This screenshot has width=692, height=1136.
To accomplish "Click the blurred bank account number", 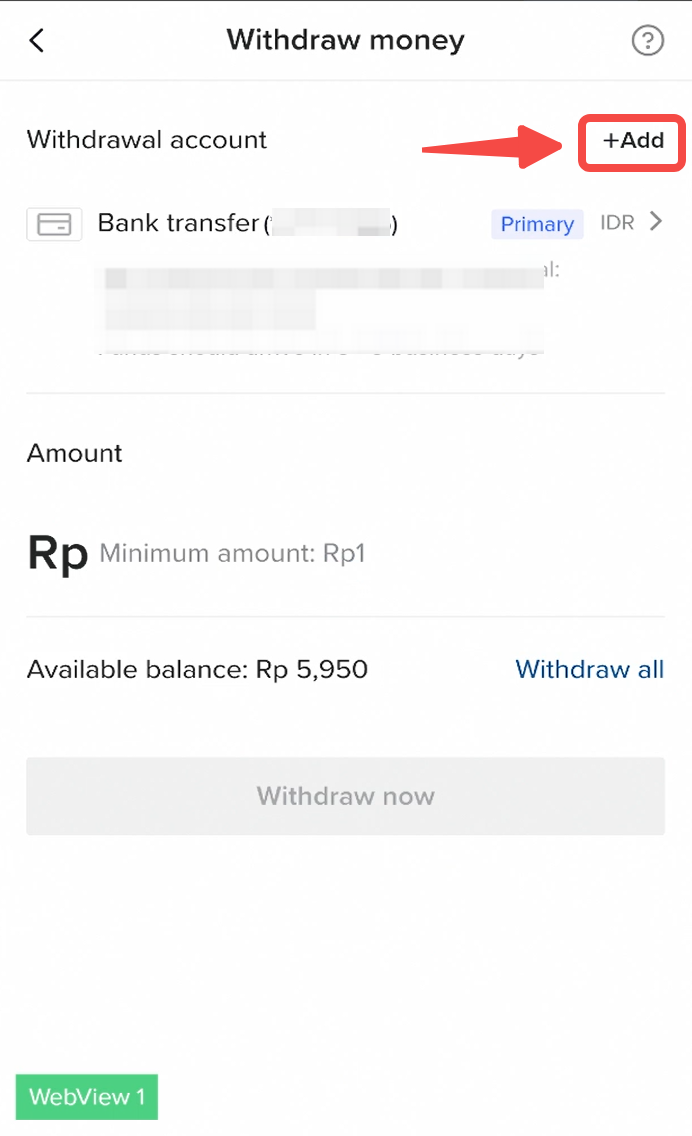I will click(332, 224).
